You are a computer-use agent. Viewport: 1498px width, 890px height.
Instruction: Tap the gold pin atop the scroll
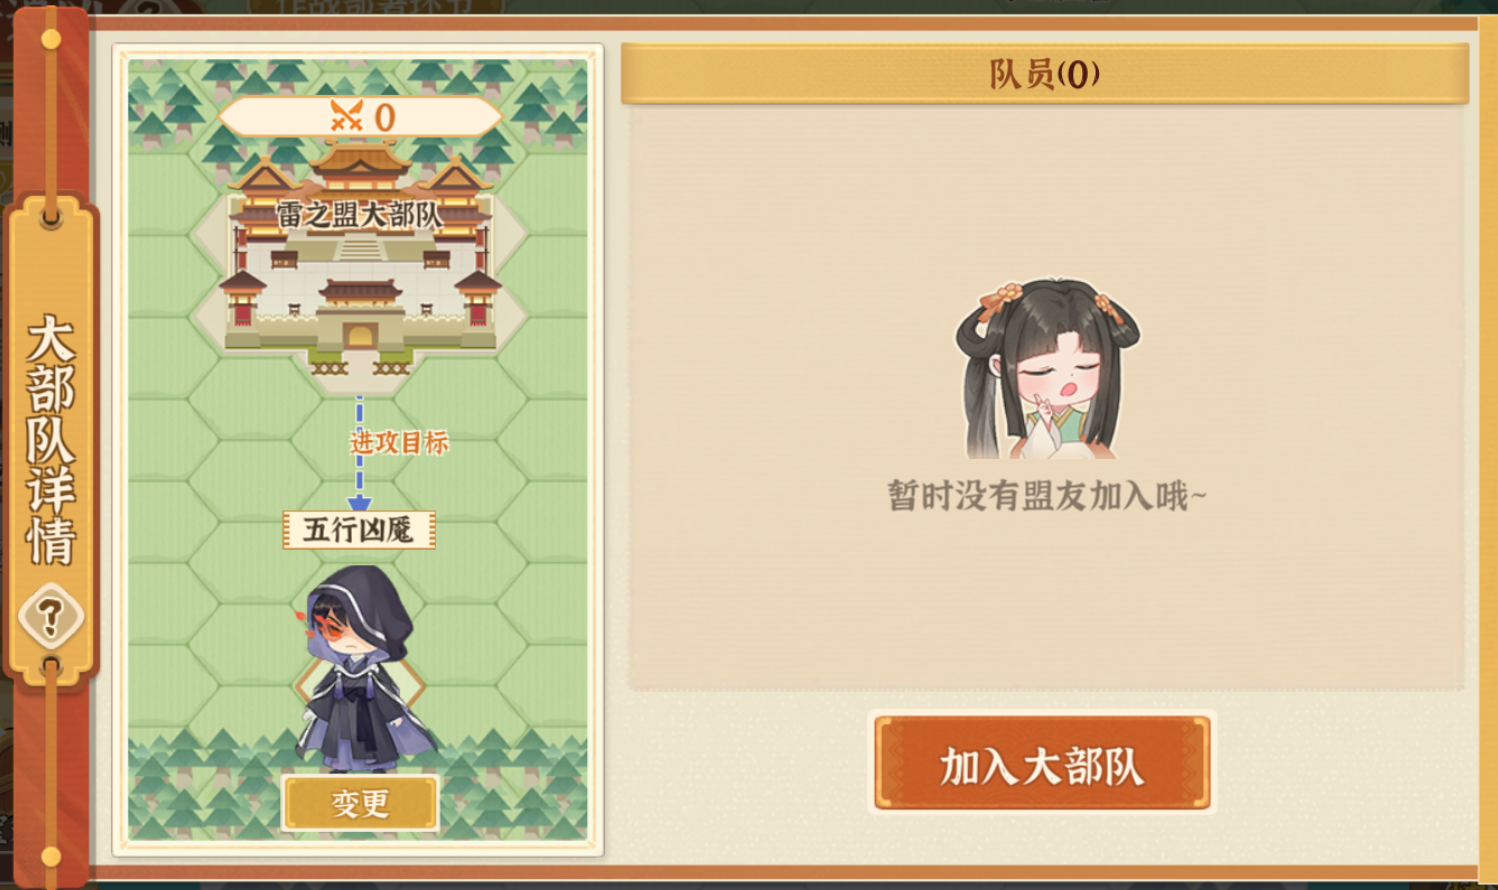51,39
